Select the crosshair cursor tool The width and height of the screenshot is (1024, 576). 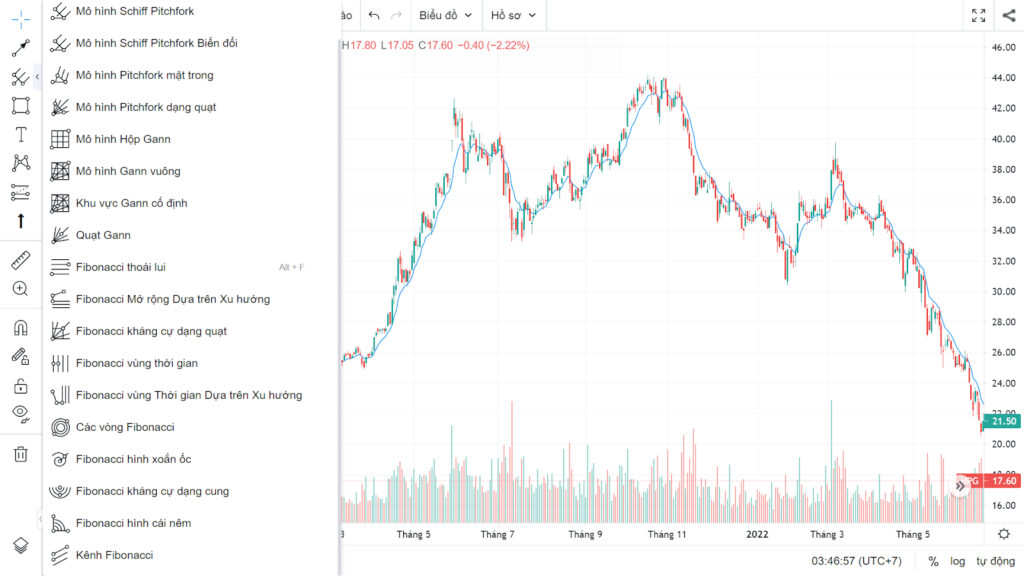pyautogui.click(x=20, y=19)
